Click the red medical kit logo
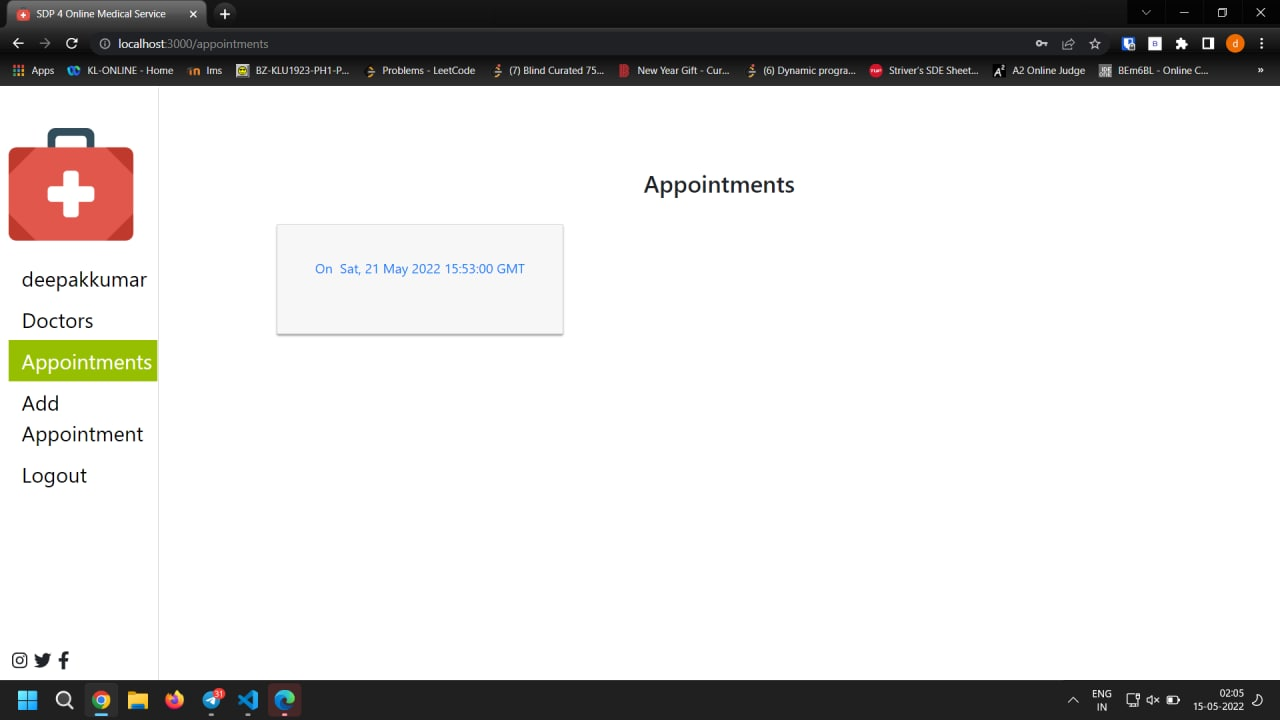 (71, 185)
